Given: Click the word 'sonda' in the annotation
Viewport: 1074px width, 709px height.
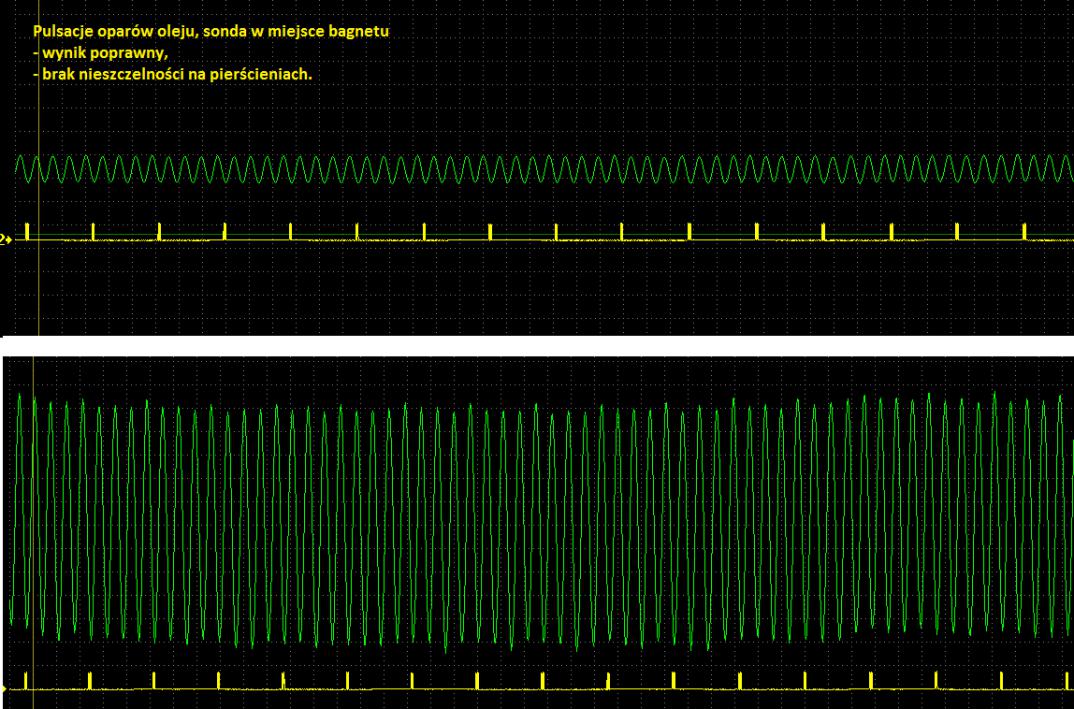Looking at the screenshot, I should [x=236, y=32].
